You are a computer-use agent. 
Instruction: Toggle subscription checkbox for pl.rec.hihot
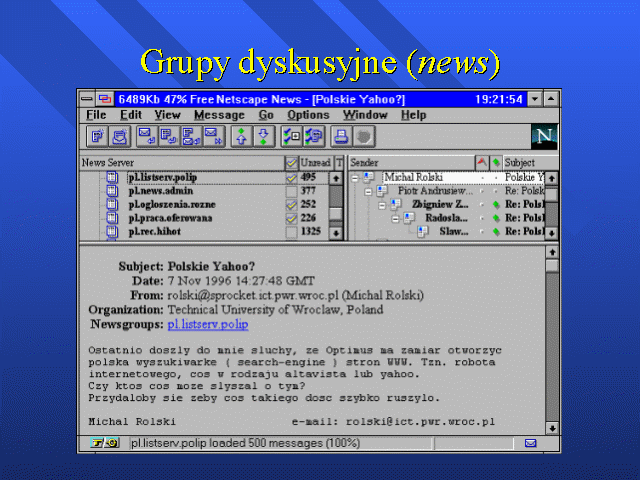click(x=291, y=231)
